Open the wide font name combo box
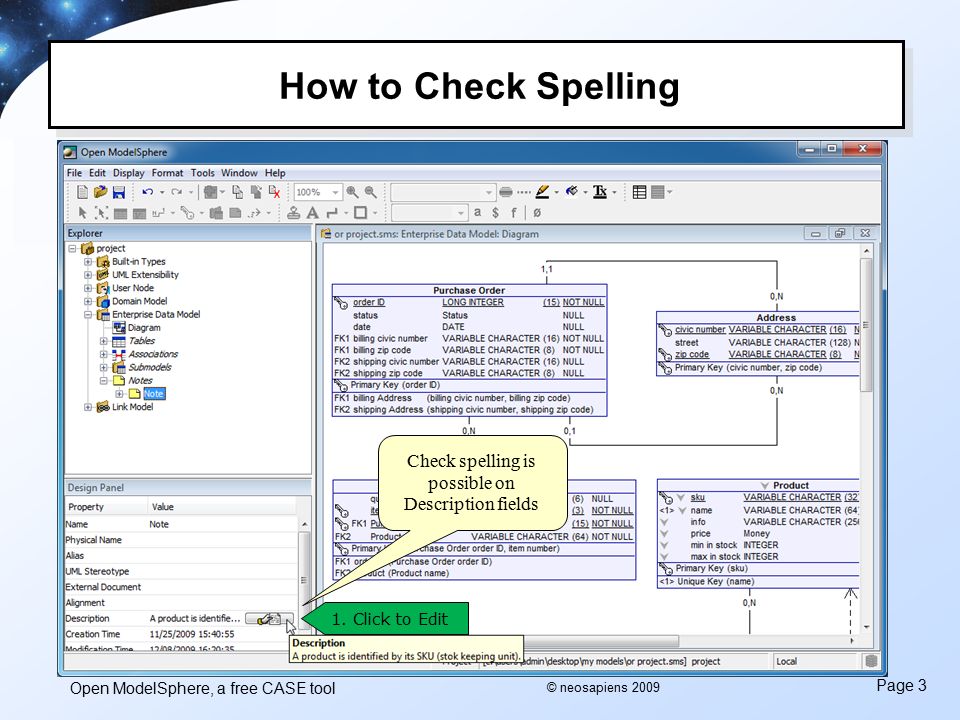The height and width of the screenshot is (720, 960). click(442, 192)
